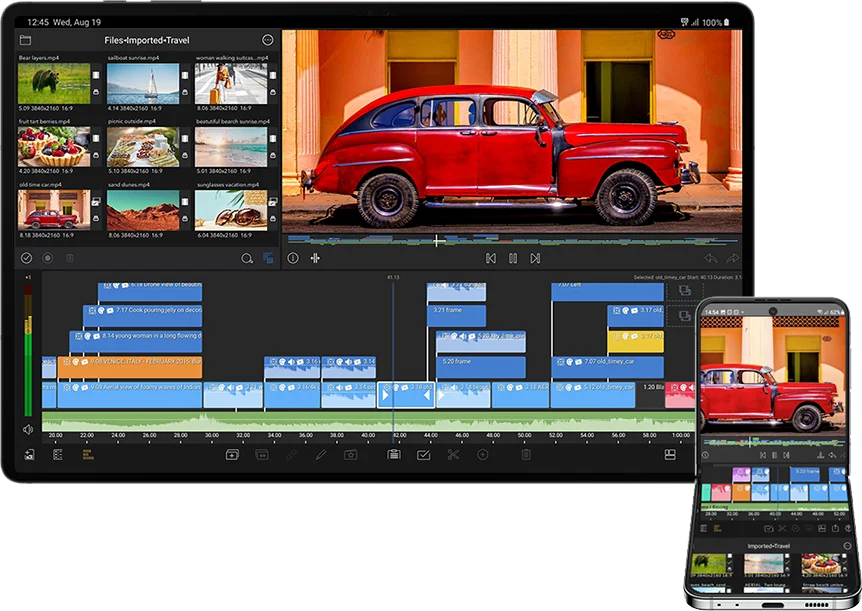
Task: Open the library options ellipsis menu
Action: (x=267, y=40)
